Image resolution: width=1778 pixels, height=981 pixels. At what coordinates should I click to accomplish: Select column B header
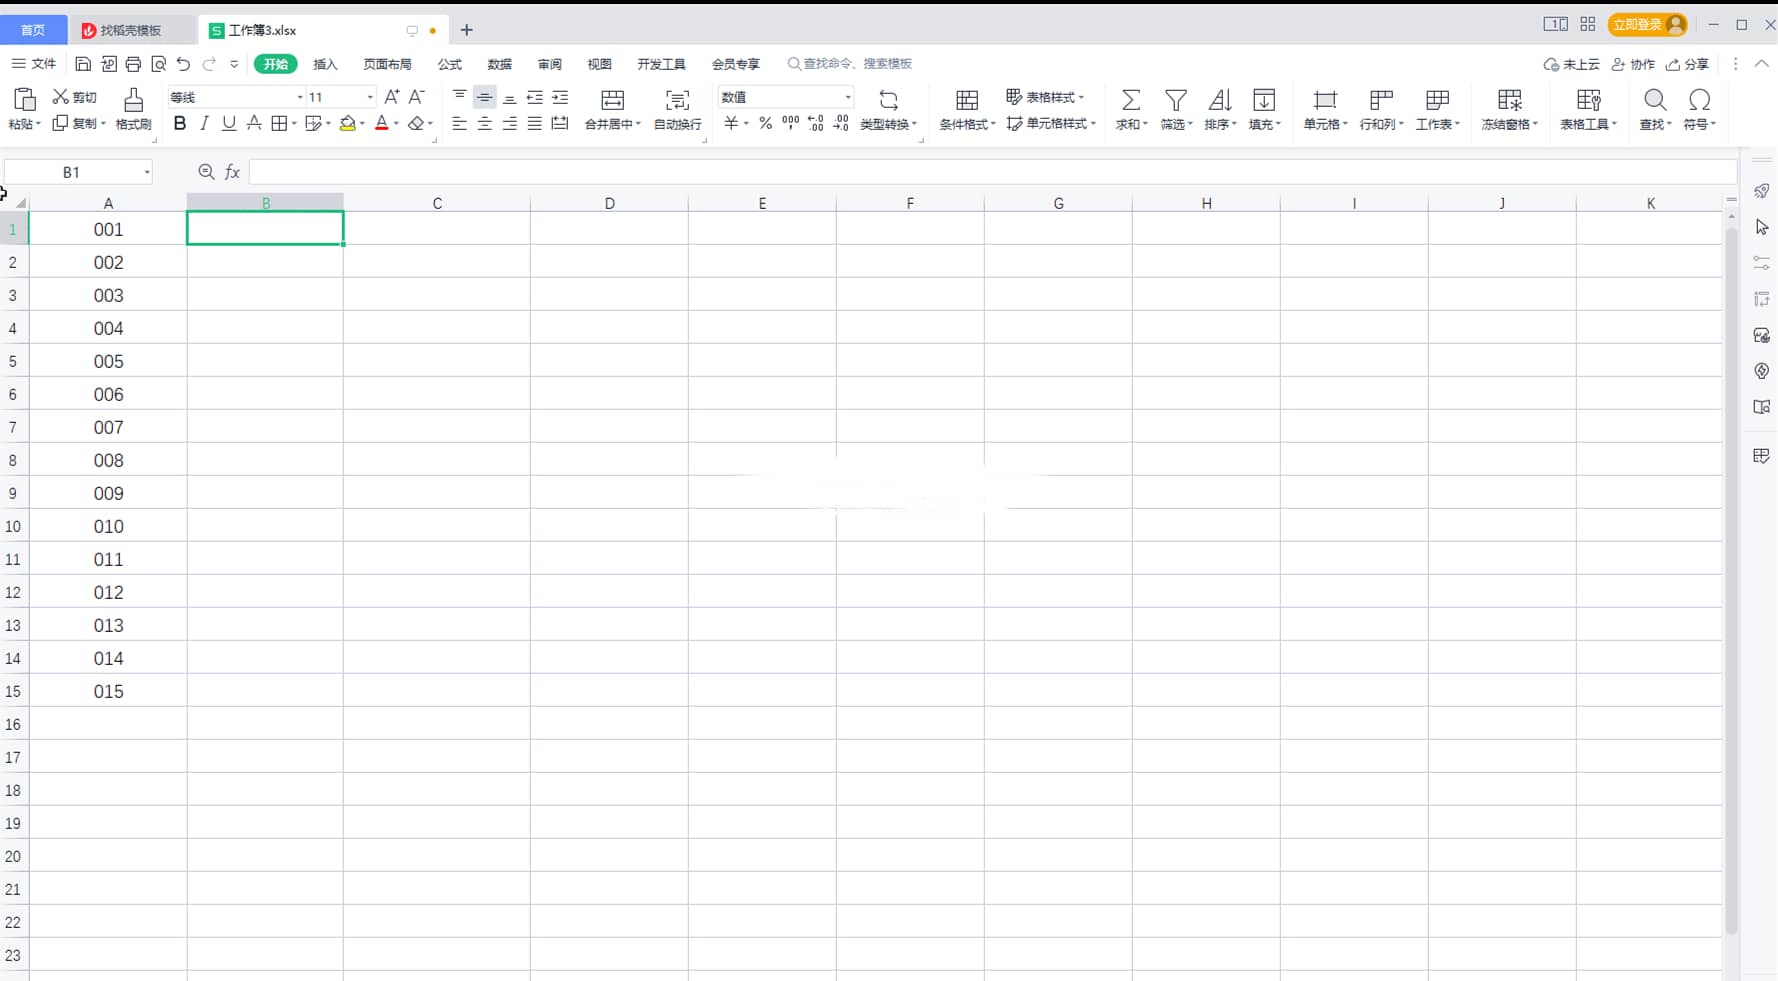(x=266, y=202)
